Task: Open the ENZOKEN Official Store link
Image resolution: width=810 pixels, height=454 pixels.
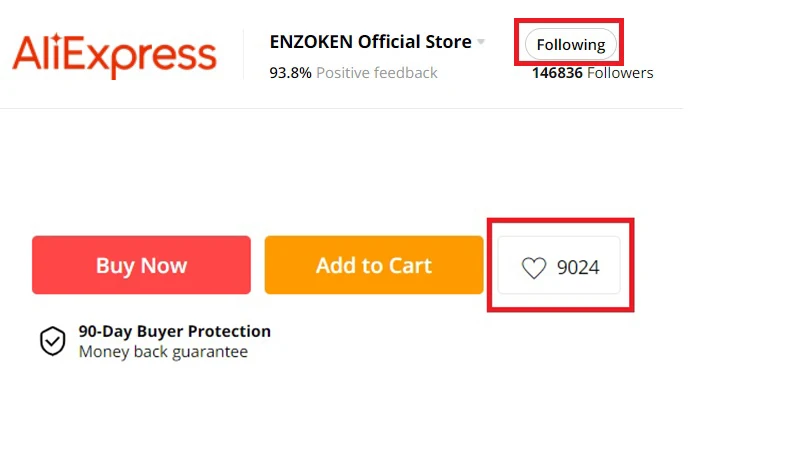Action: (x=370, y=42)
